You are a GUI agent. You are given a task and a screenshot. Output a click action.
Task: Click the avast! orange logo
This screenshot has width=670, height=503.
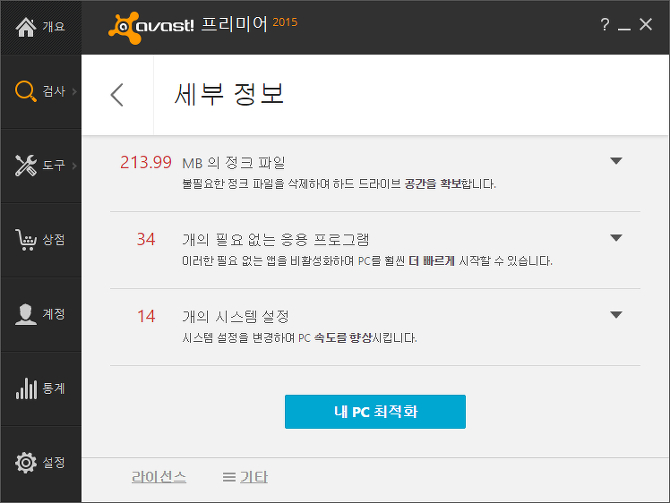[124, 28]
